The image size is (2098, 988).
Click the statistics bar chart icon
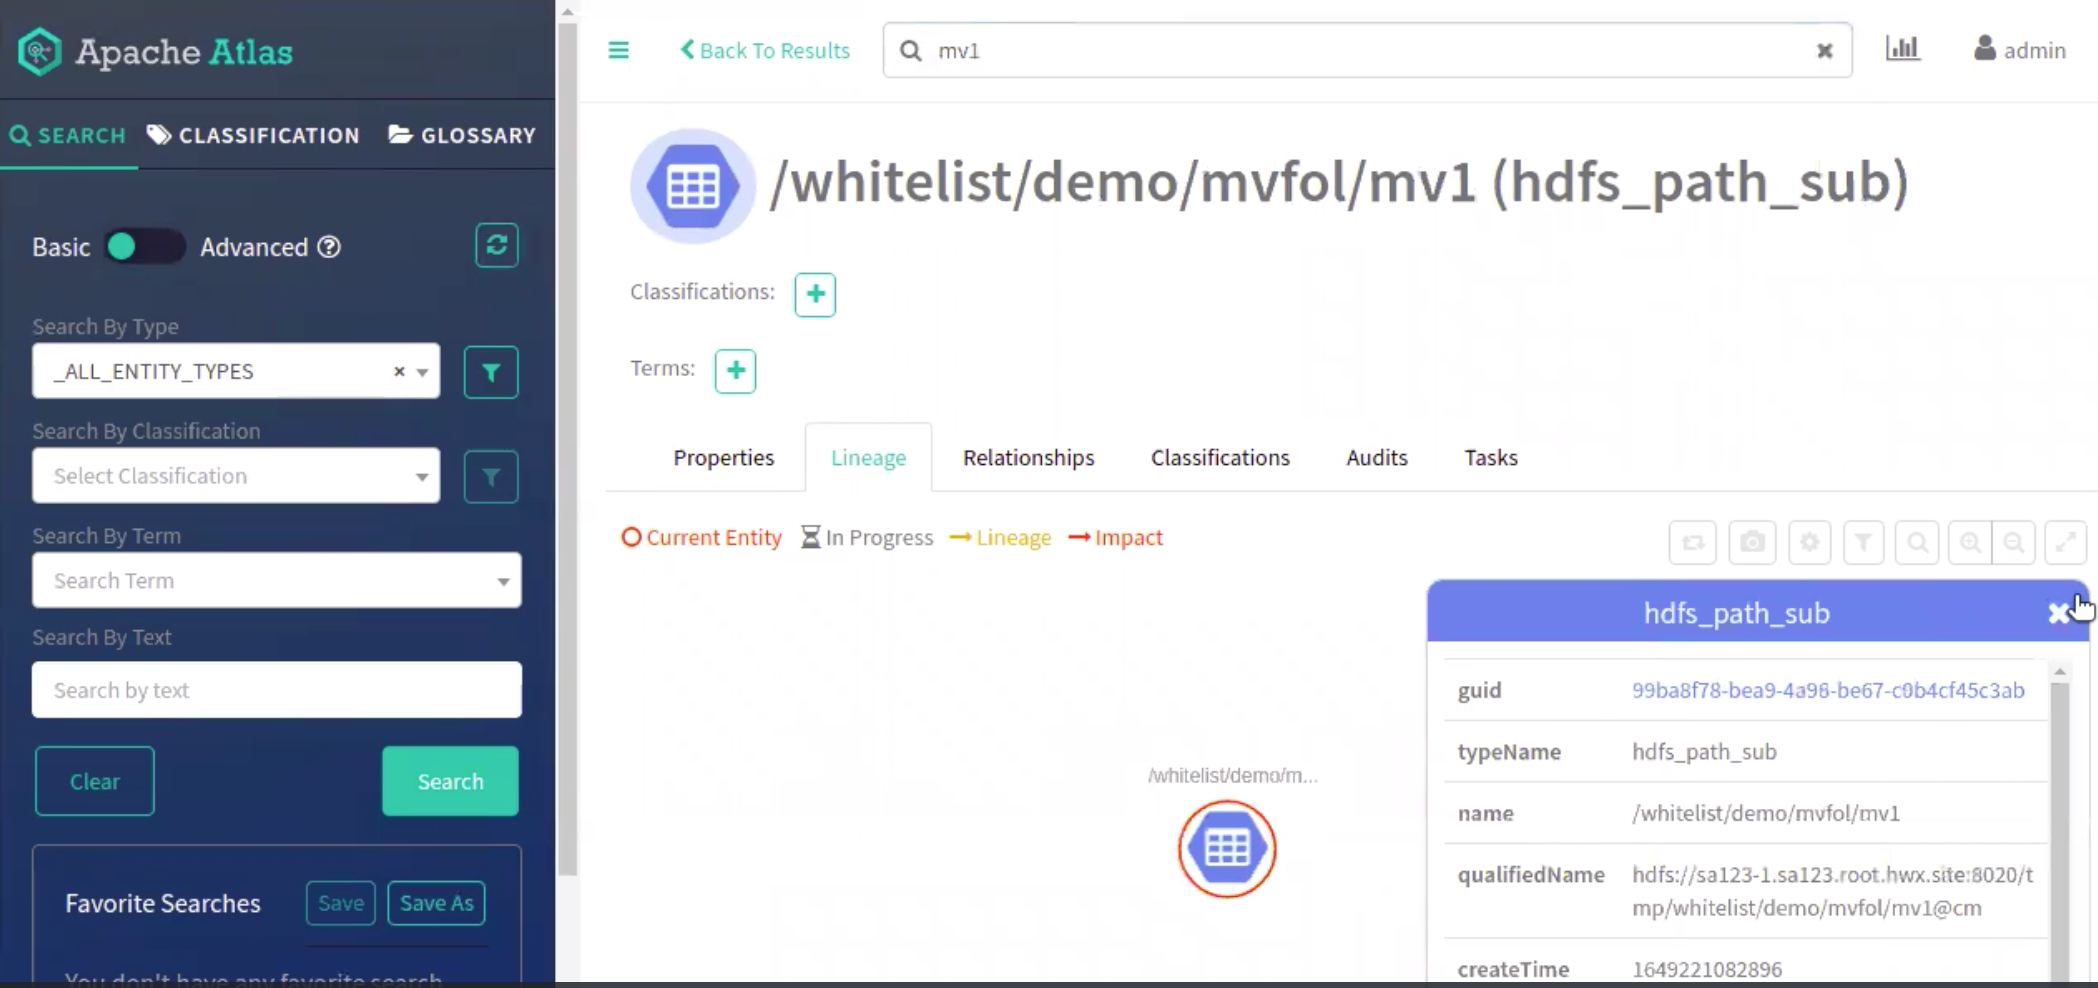pos(1902,49)
